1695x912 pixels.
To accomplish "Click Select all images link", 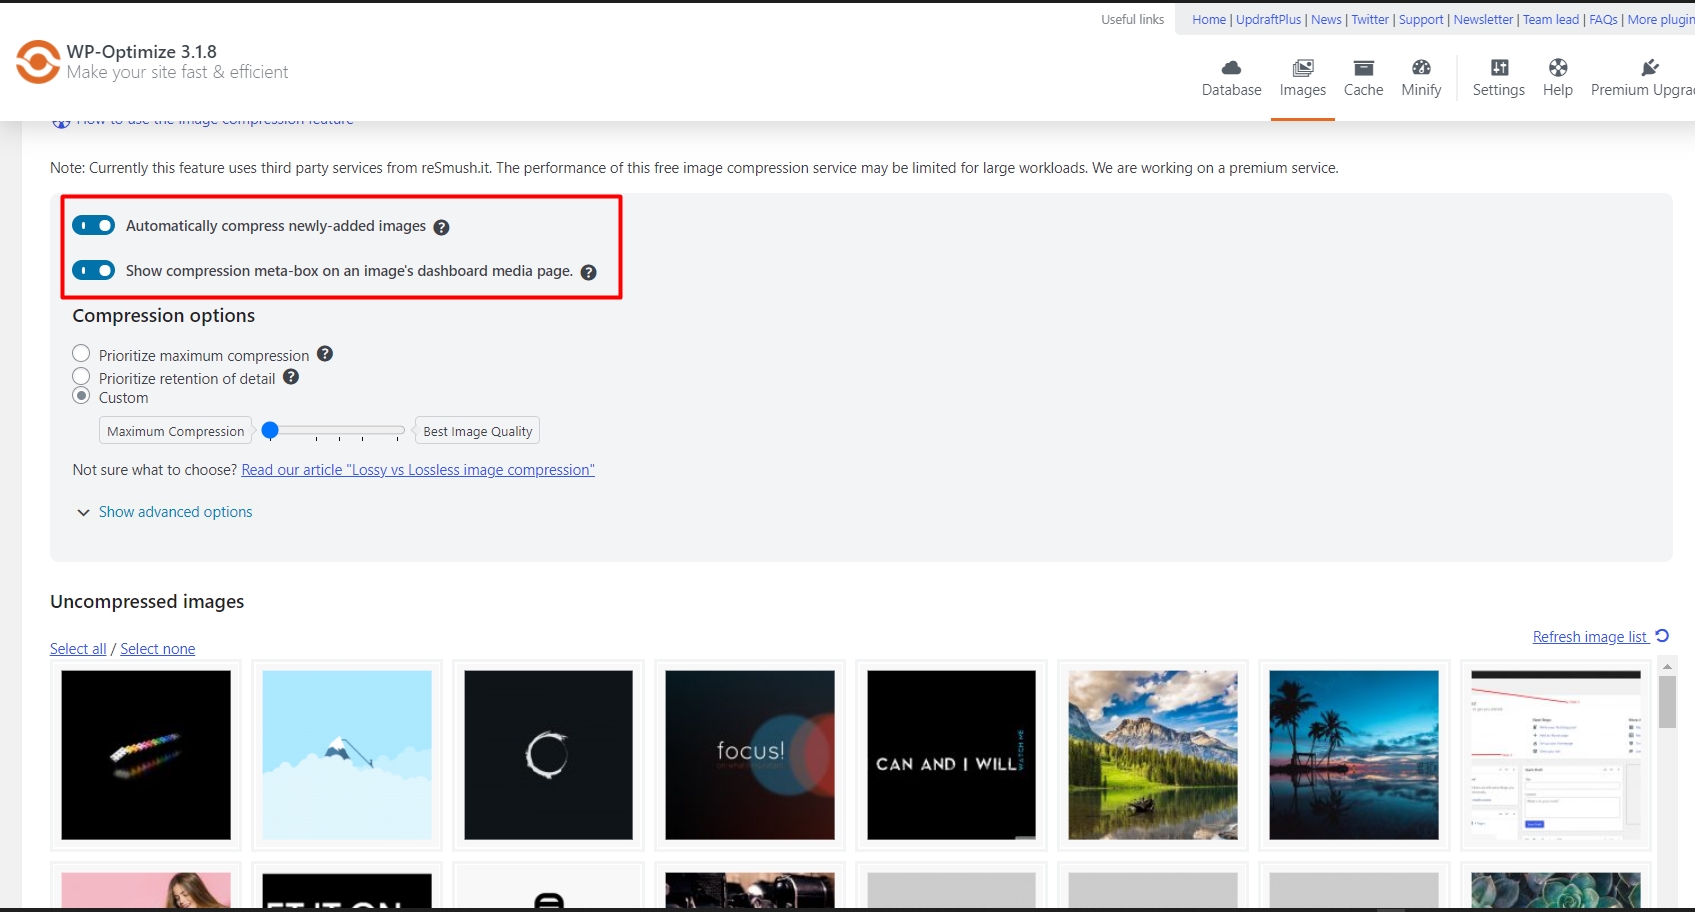I will (78, 649).
